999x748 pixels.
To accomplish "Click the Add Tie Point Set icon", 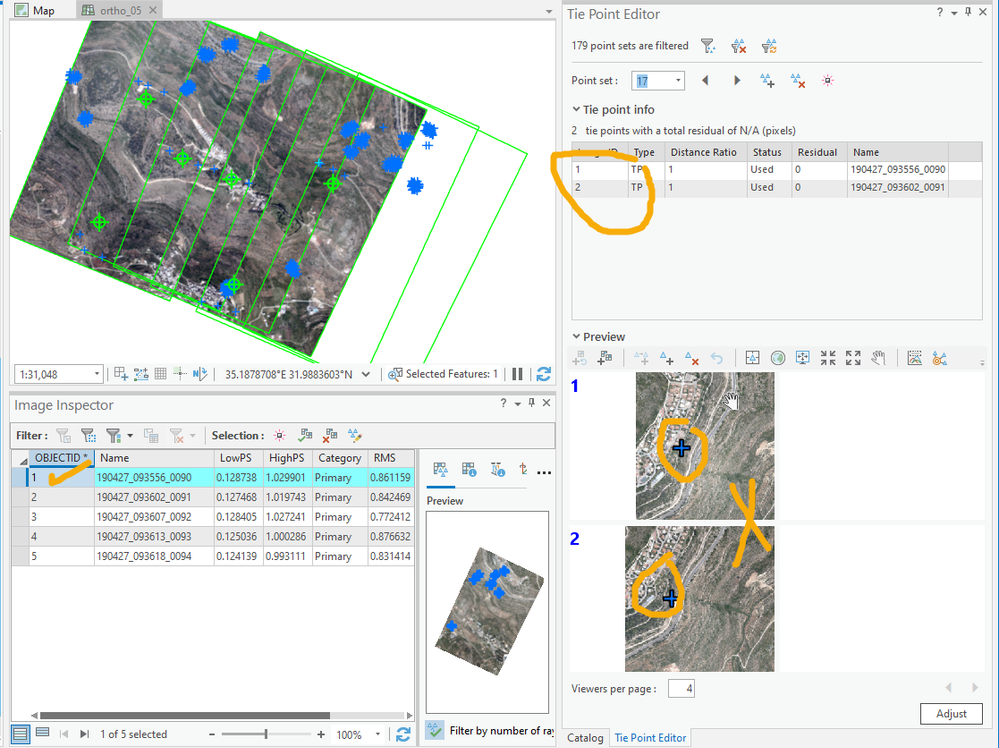I will [767, 81].
